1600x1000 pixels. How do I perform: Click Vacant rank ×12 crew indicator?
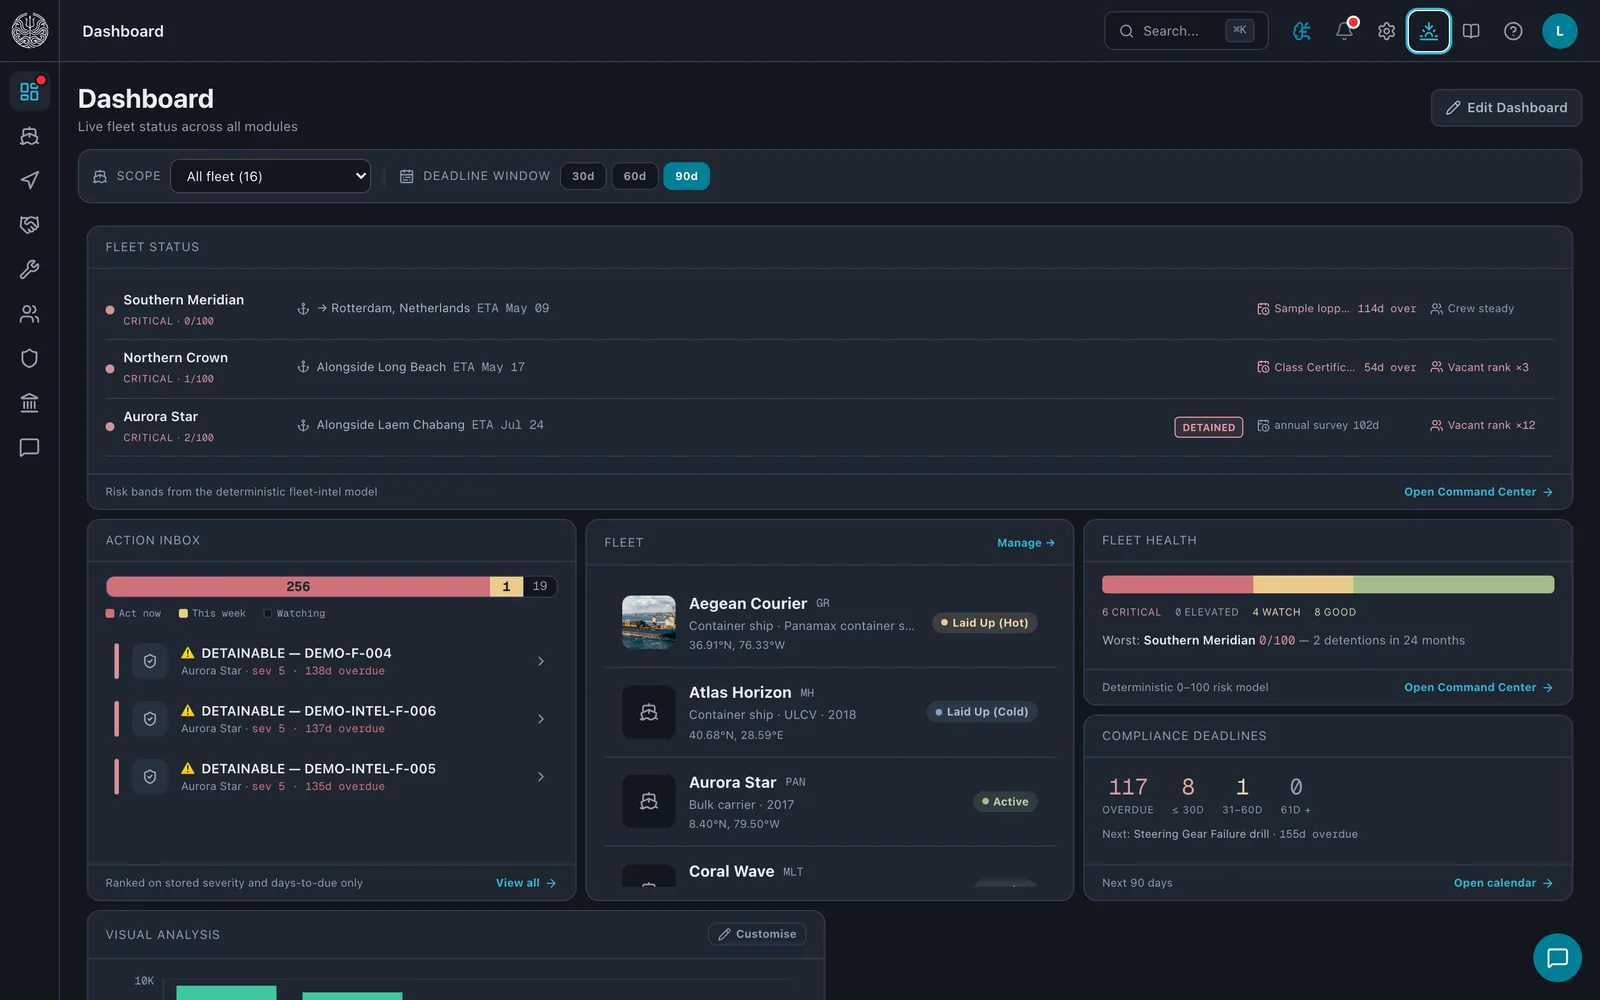(x=1483, y=426)
